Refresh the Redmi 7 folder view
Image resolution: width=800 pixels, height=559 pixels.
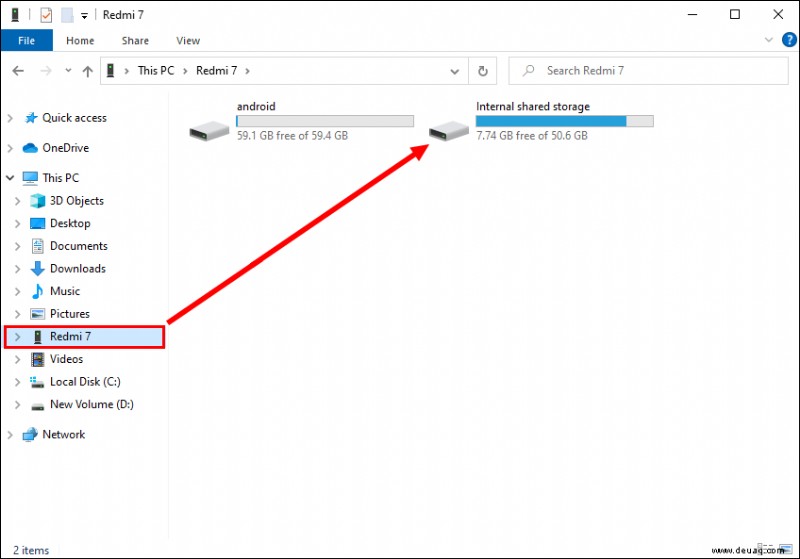pyautogui.click(x=483, y=71)
